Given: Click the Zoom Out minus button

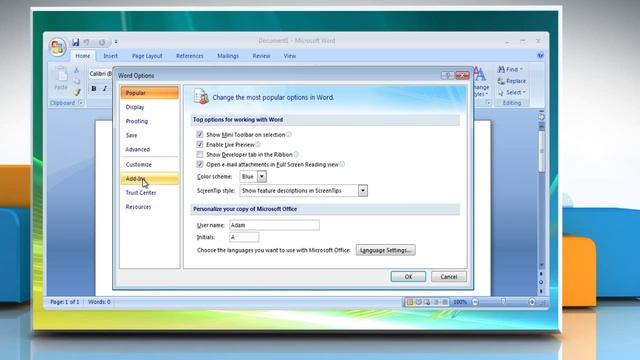Looking at the screenshot, I should [x=475, y=302].
